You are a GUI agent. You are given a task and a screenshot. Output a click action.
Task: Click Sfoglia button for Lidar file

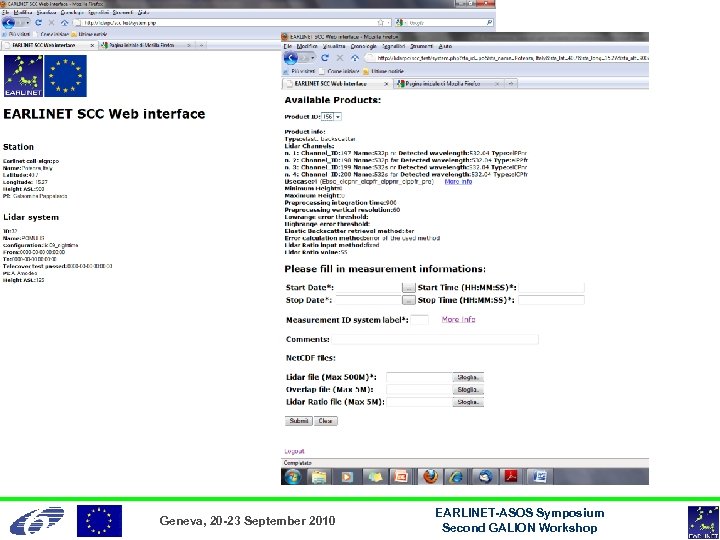point(468,377)
